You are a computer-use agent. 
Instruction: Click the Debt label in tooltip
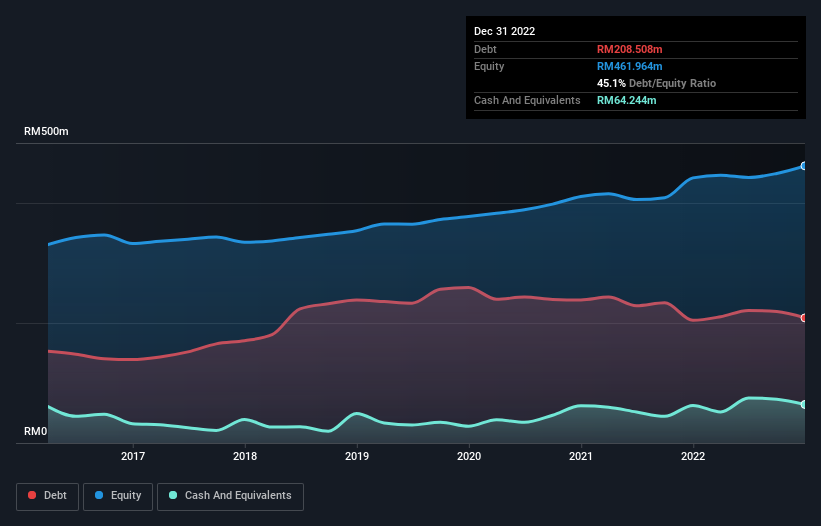(485, 49)
